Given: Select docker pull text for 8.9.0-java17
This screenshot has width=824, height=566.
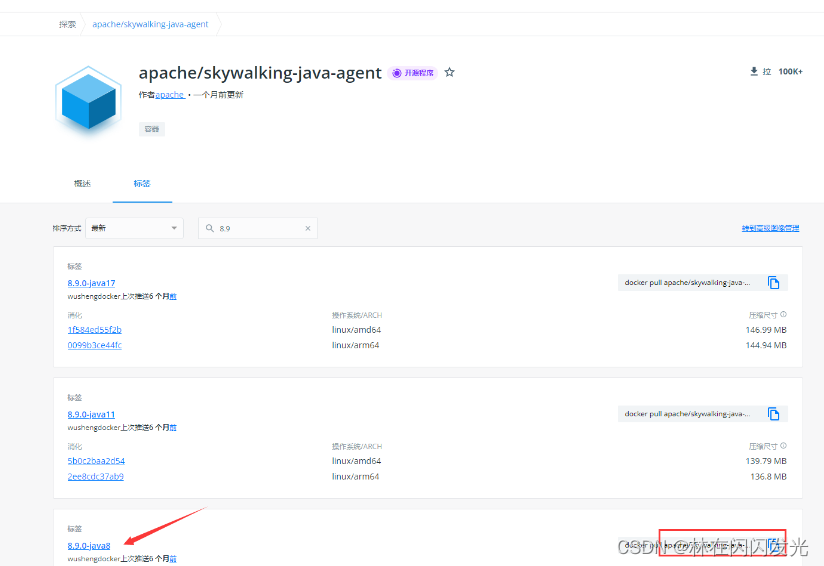Looking at the screenshot, I should click(687, 283).
